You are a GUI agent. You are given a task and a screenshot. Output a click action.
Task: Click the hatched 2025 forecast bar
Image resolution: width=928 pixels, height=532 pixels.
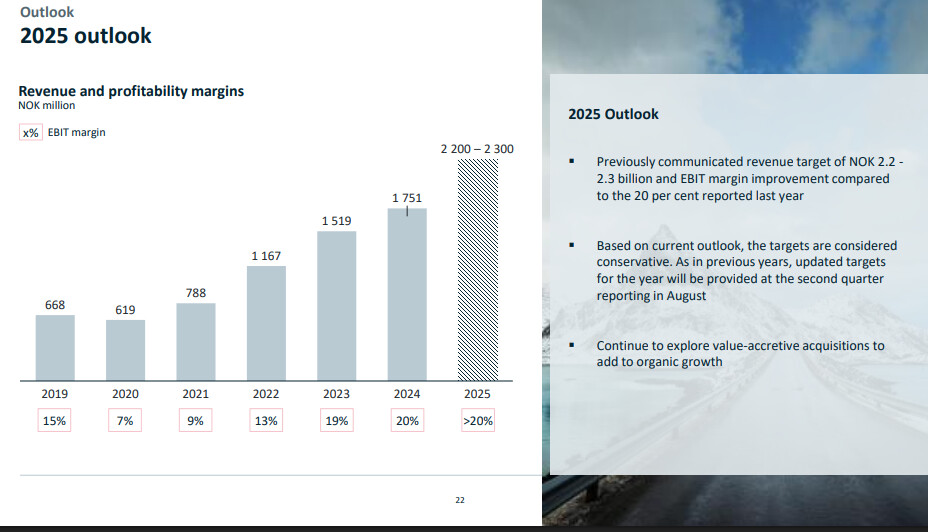click(478, 270)
